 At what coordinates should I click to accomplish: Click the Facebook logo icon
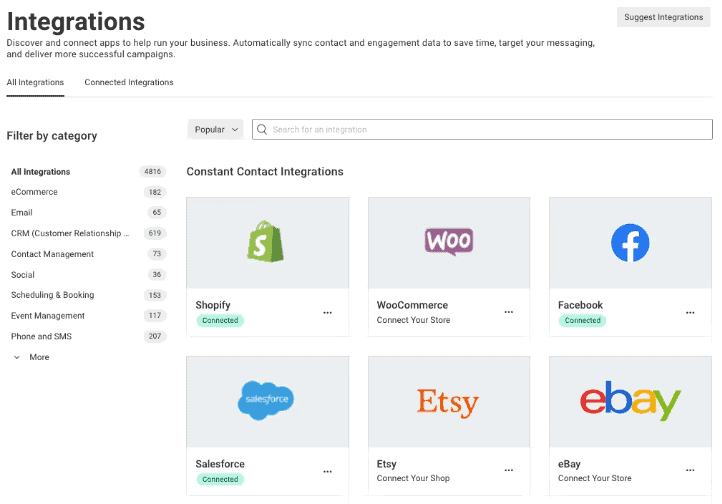pyautogui.click(x=630, y=242)
